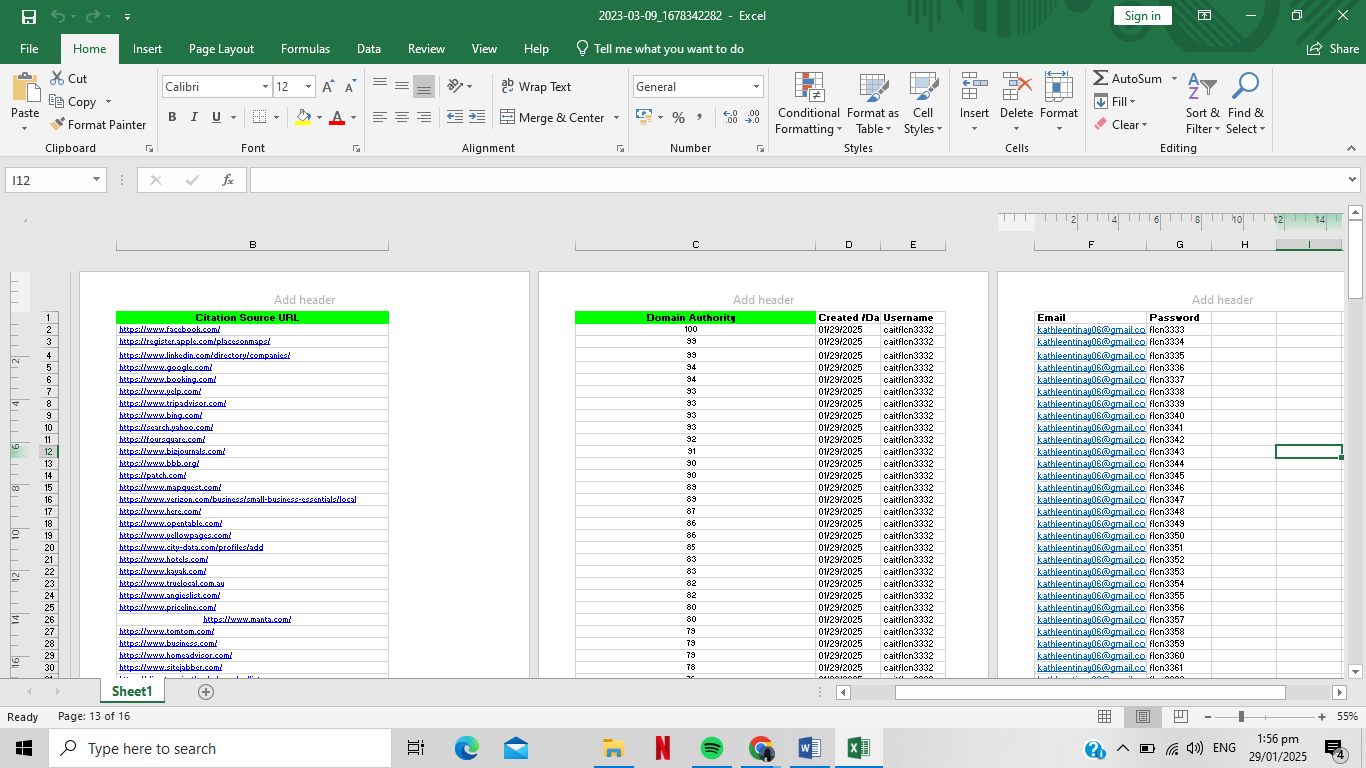Apply Comma Style format
This screenshot has width=1366, height=768.
700,117
